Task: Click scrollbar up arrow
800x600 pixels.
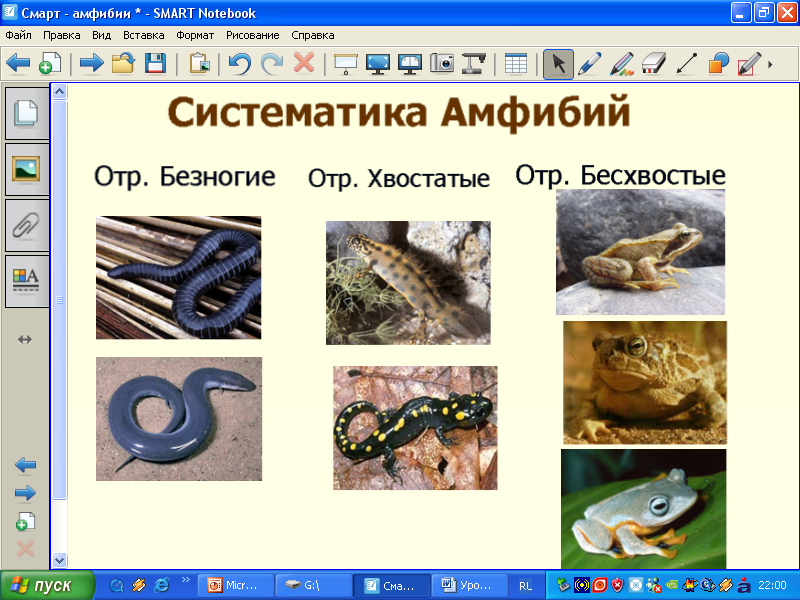Action: (60, 92)
